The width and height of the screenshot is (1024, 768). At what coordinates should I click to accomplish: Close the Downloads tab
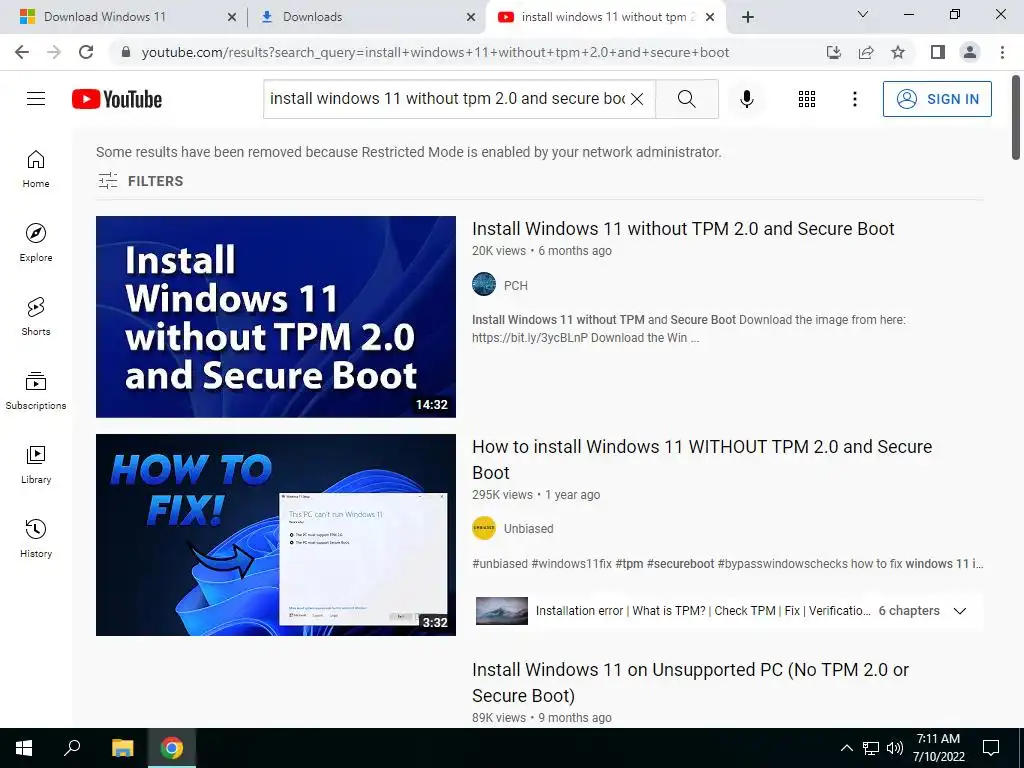click(x=471, y=17)
